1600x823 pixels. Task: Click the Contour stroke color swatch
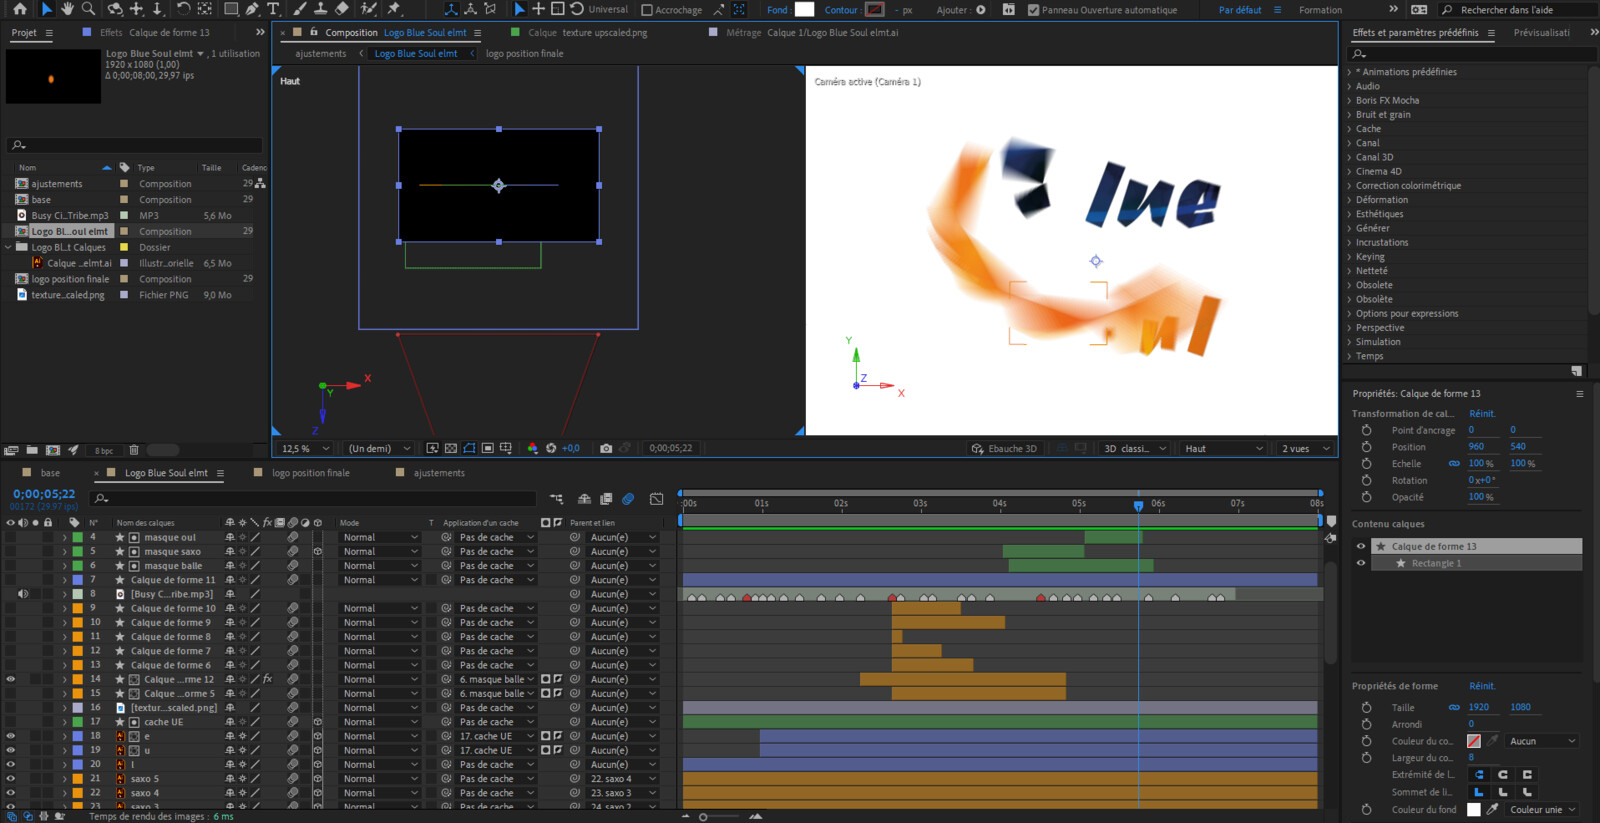(x=875, y=10)
